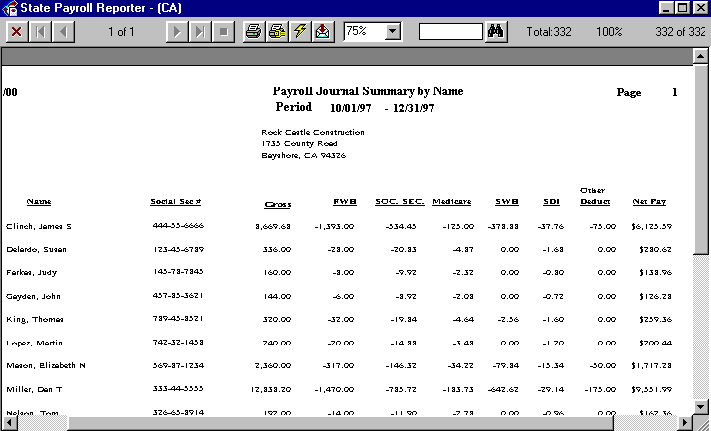Click FWH value -1,470.00

coord(334,389)
